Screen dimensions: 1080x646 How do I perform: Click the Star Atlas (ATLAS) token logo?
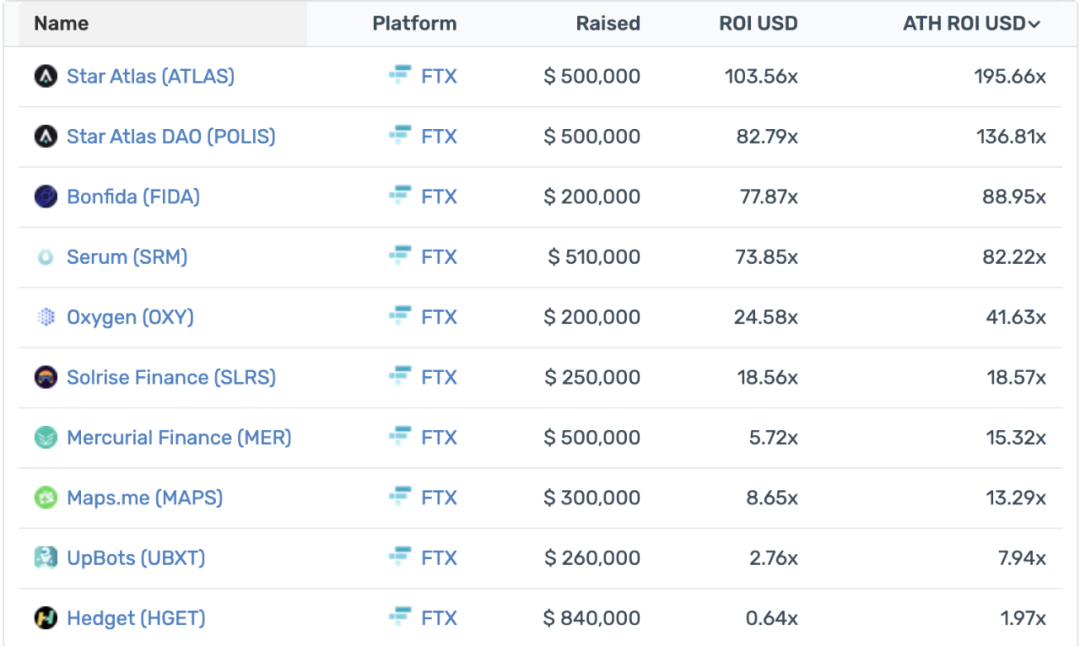coord(46,77)
